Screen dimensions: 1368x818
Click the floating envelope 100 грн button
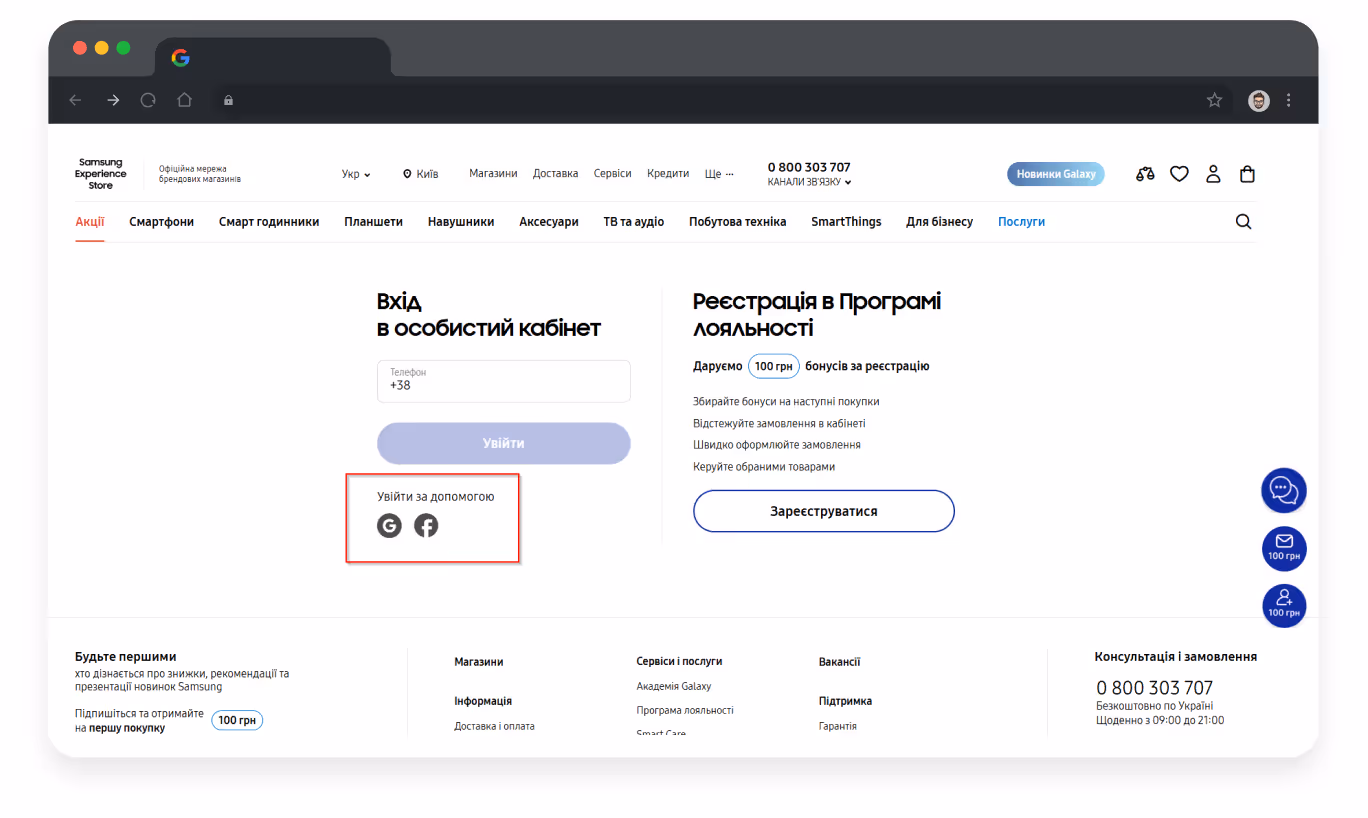1283,548
